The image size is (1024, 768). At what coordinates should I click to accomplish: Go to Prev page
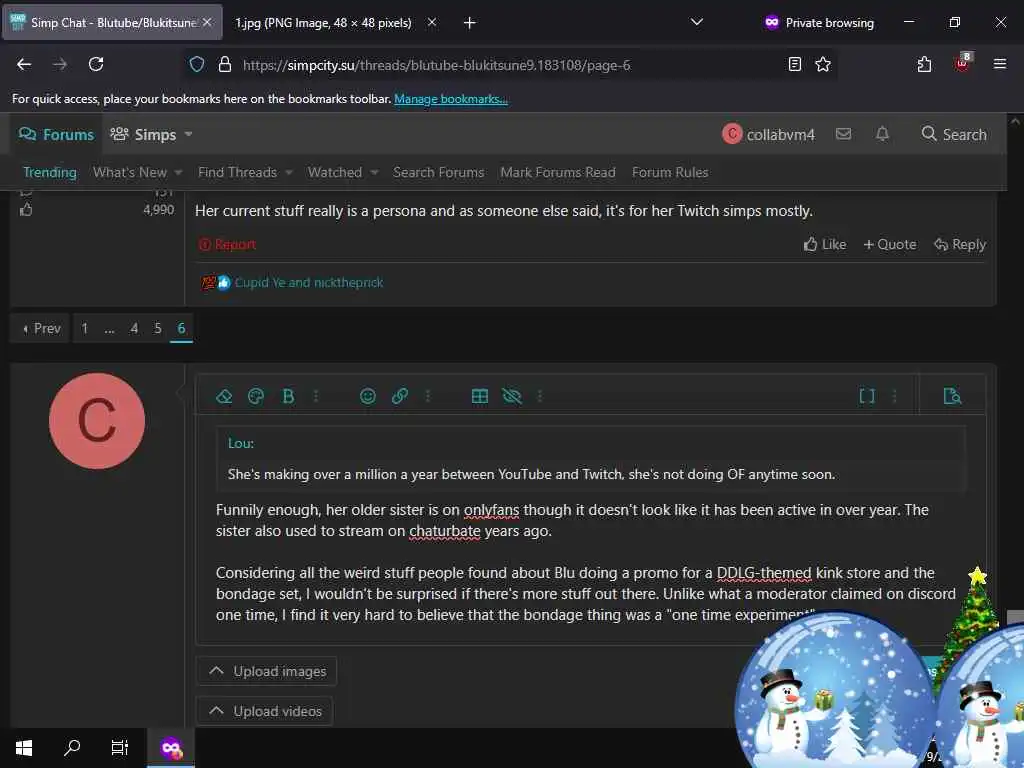click(41, 328)
